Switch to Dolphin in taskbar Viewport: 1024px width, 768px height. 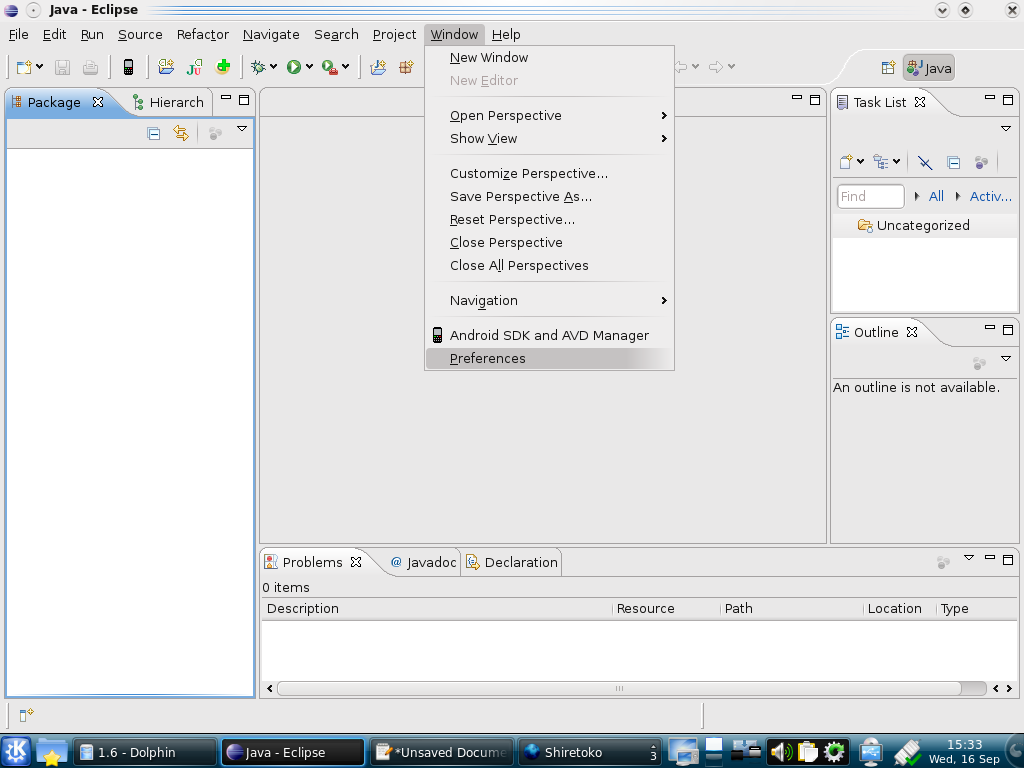(x=144, y=752)
